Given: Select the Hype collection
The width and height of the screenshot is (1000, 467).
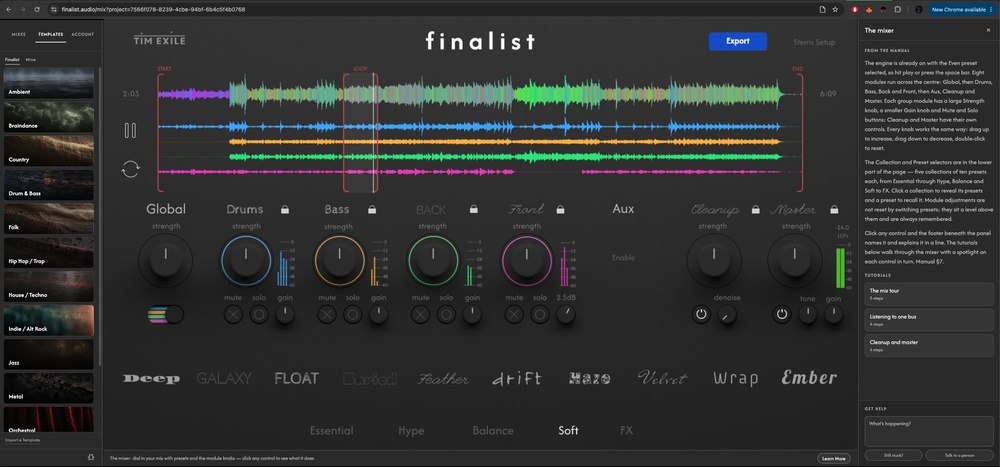Looking at the screenshot, I should tap(411, 431).
